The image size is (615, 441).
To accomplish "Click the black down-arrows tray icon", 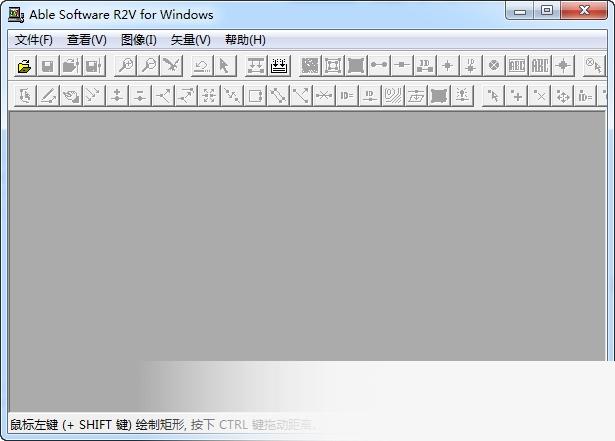I will [x=279, y=66].
